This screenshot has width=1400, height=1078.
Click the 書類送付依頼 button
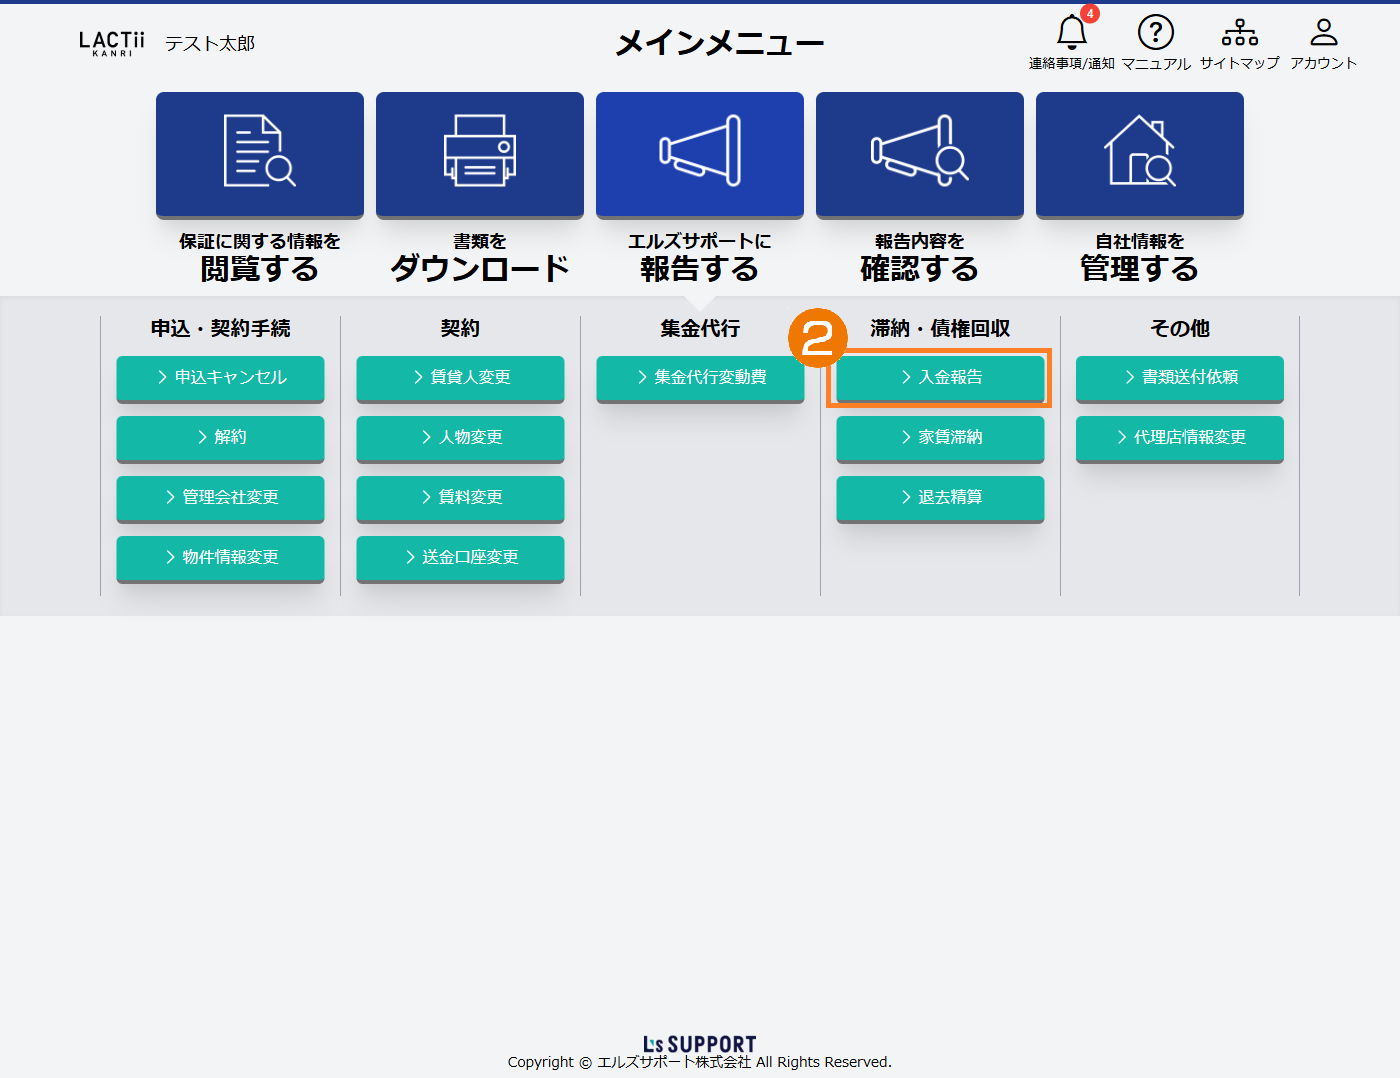point(1180,378)
